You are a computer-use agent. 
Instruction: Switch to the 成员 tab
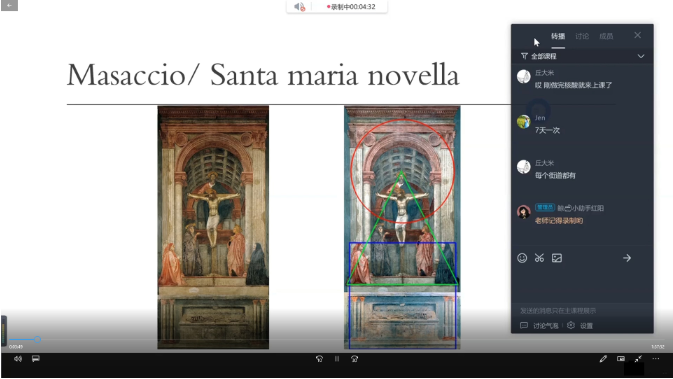click(606, 36)
